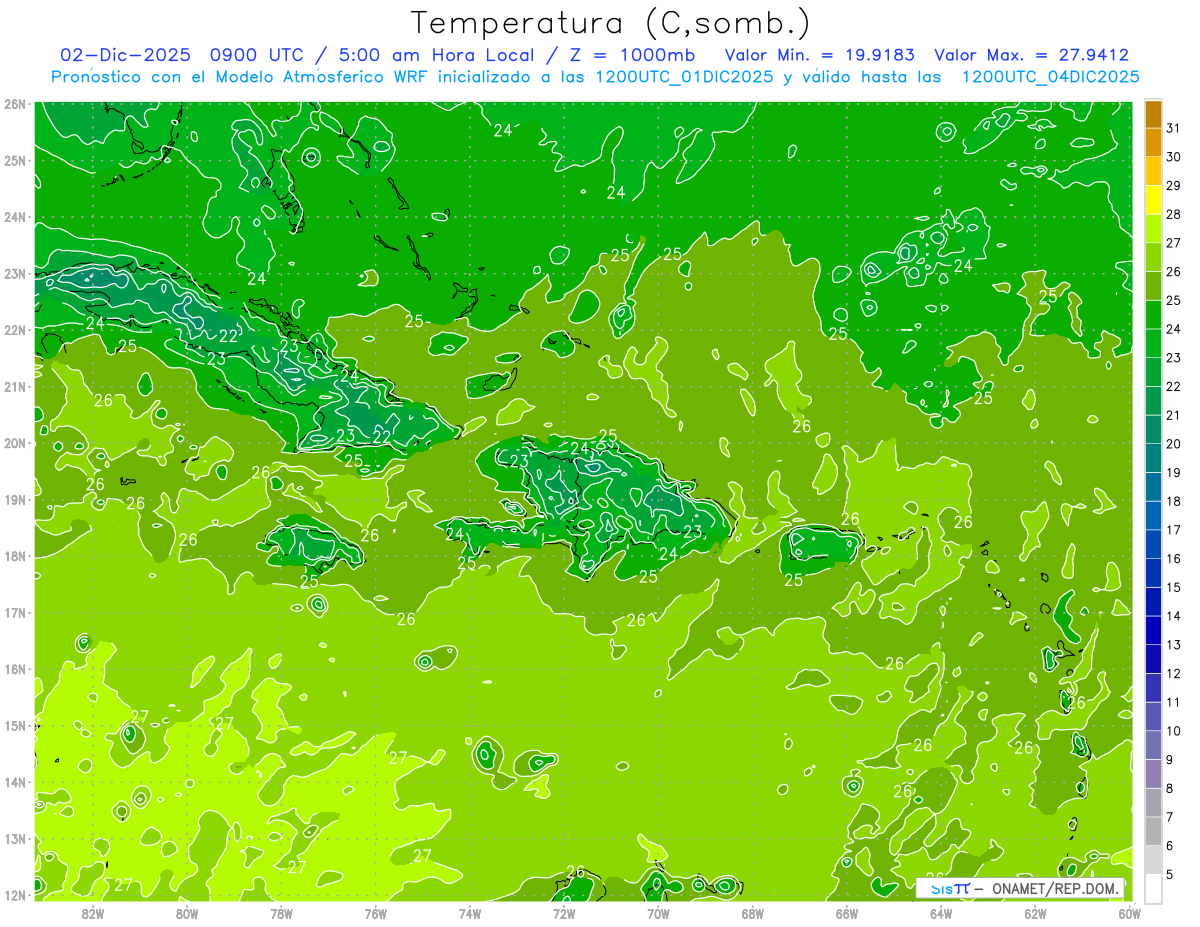
Task: Click color scale swatch between 26 and 27
Action: 1153,257
